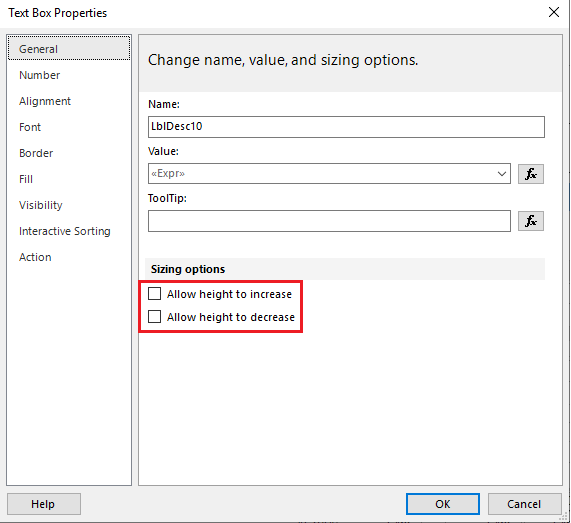
Task: Show the Border page
Action: point(36,153)
